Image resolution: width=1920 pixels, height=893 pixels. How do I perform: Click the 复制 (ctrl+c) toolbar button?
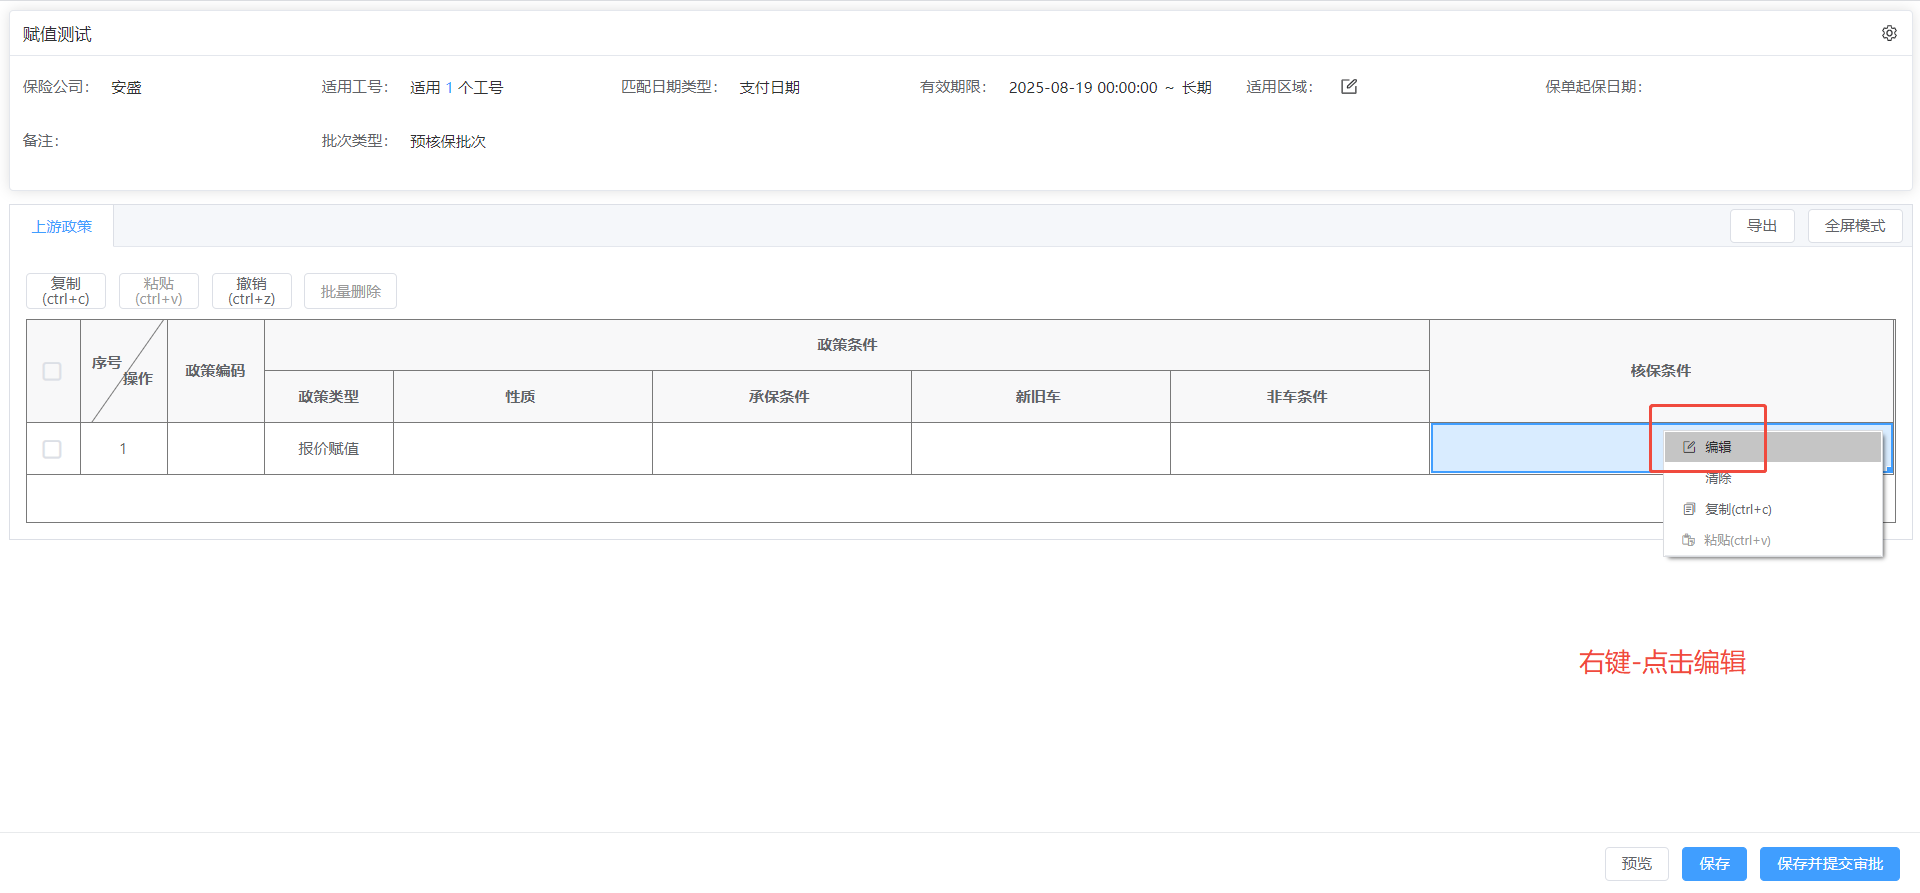[66, 291]
